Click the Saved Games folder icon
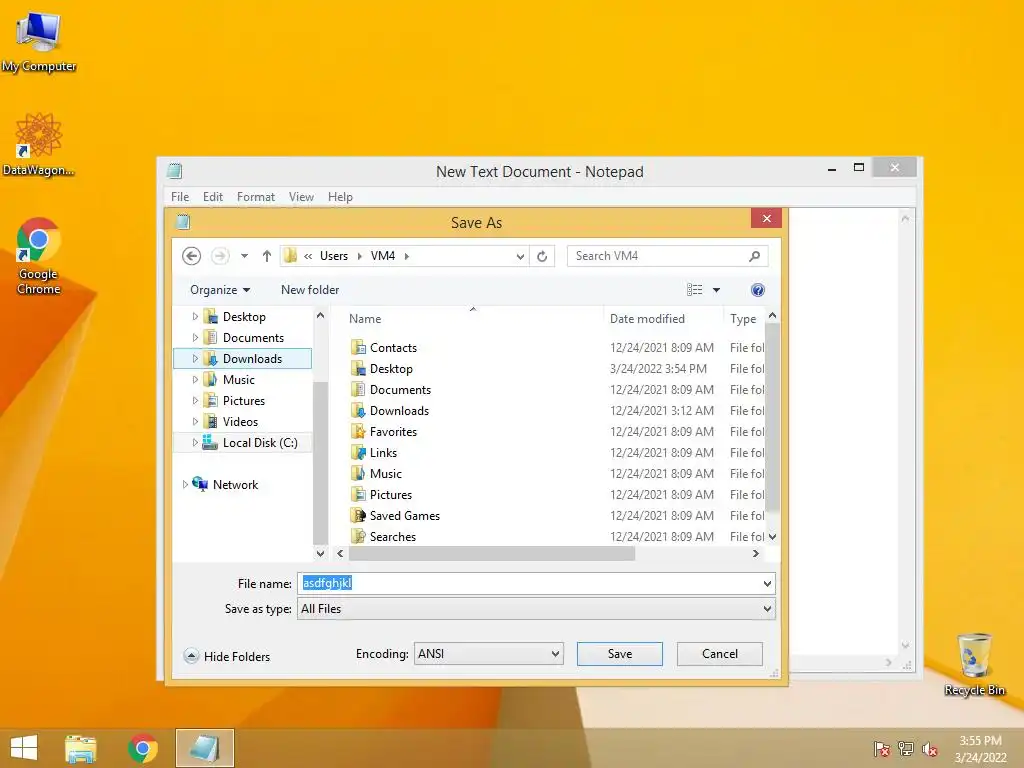1024x768 pixels. (358, 515)
